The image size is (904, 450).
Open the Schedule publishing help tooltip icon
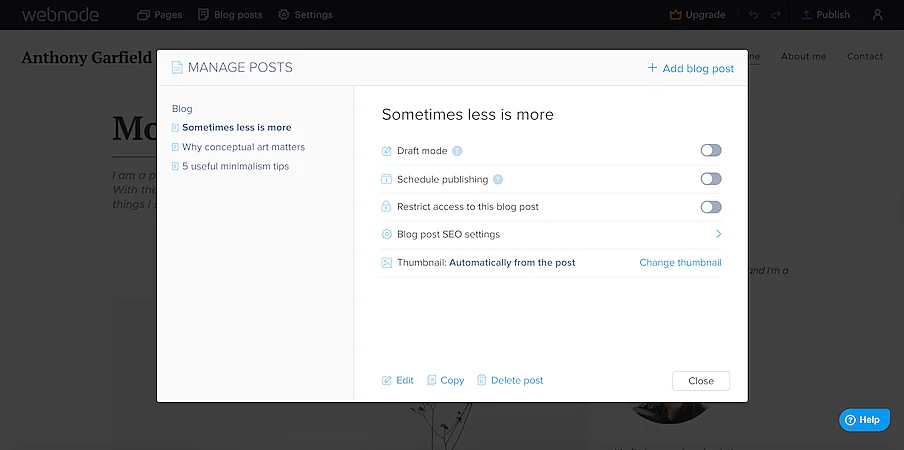[x=498, y=179]
